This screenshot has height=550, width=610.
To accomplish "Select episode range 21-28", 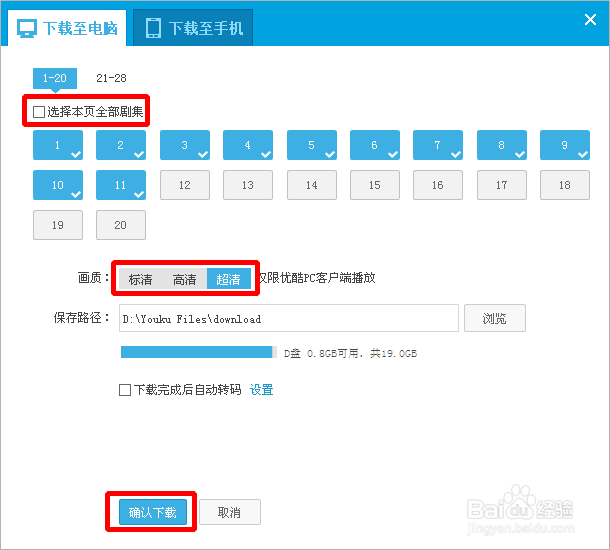I will pos(111,78).
